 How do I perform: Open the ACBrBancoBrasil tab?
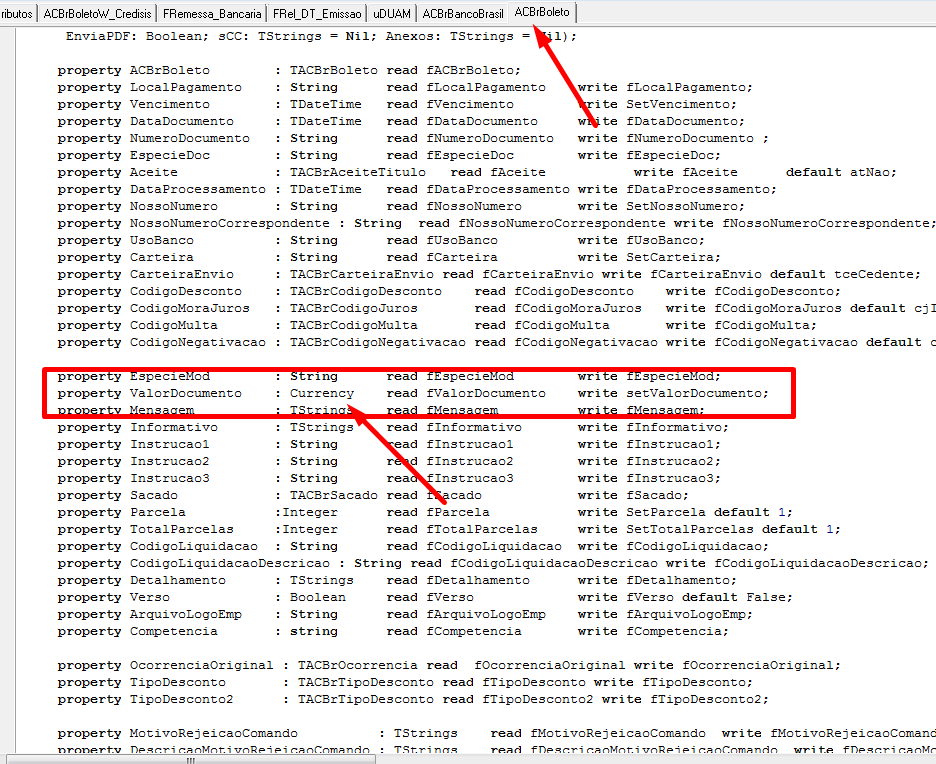pyautogui.click(x=463, y=13)
